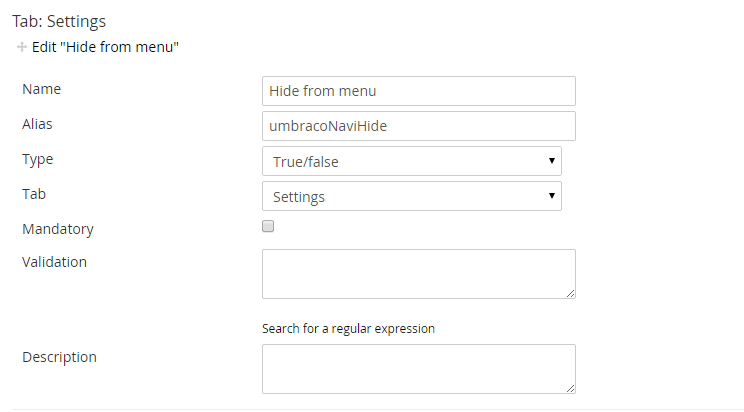Click the Name label
The height and width of the screenshot is (412, 744).
click(42, 89)
